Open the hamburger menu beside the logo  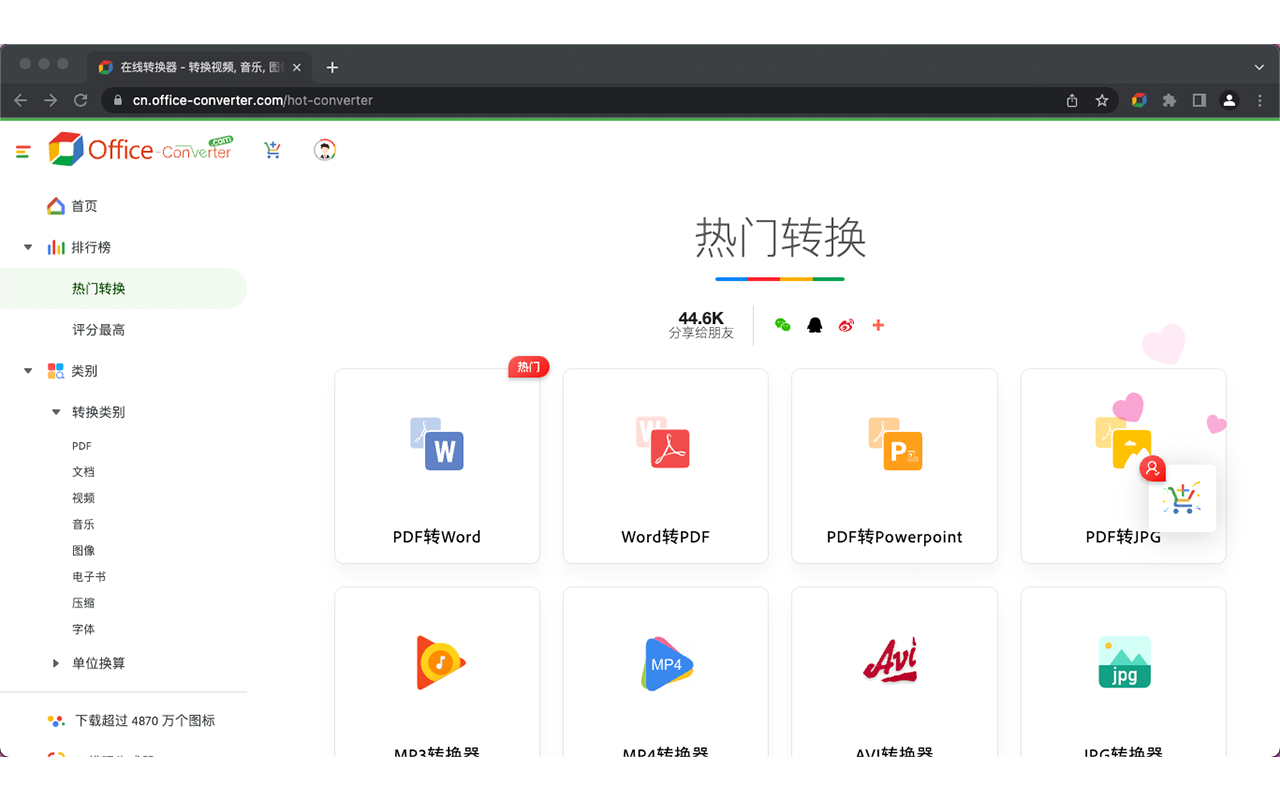[x=22, y=152]
